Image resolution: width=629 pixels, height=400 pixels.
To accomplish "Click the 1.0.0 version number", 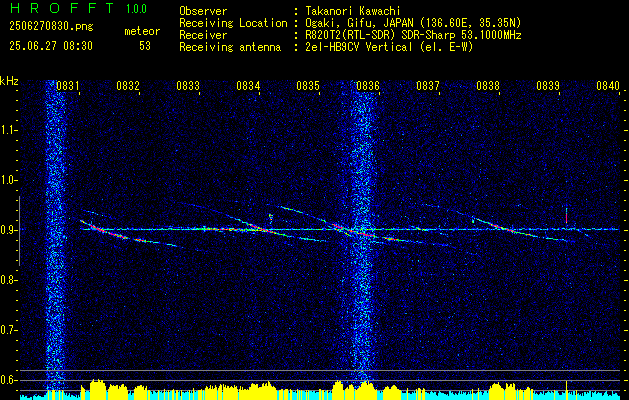I will [x=136, y=8].
